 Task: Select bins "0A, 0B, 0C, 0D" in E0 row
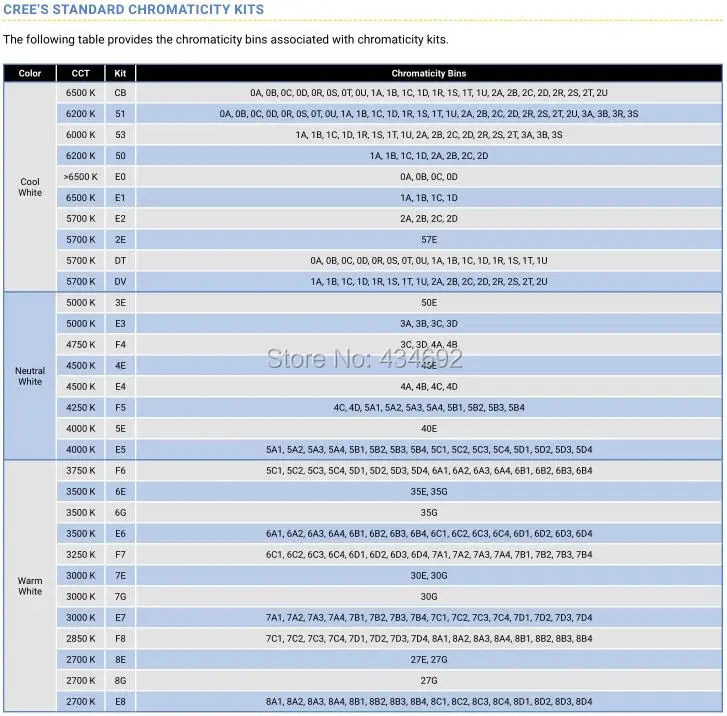coord(429,177)
